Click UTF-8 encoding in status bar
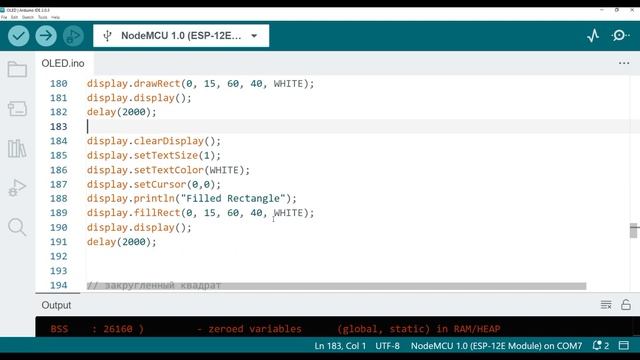Viewport: 640px width, 360px height. pos(387,346)
